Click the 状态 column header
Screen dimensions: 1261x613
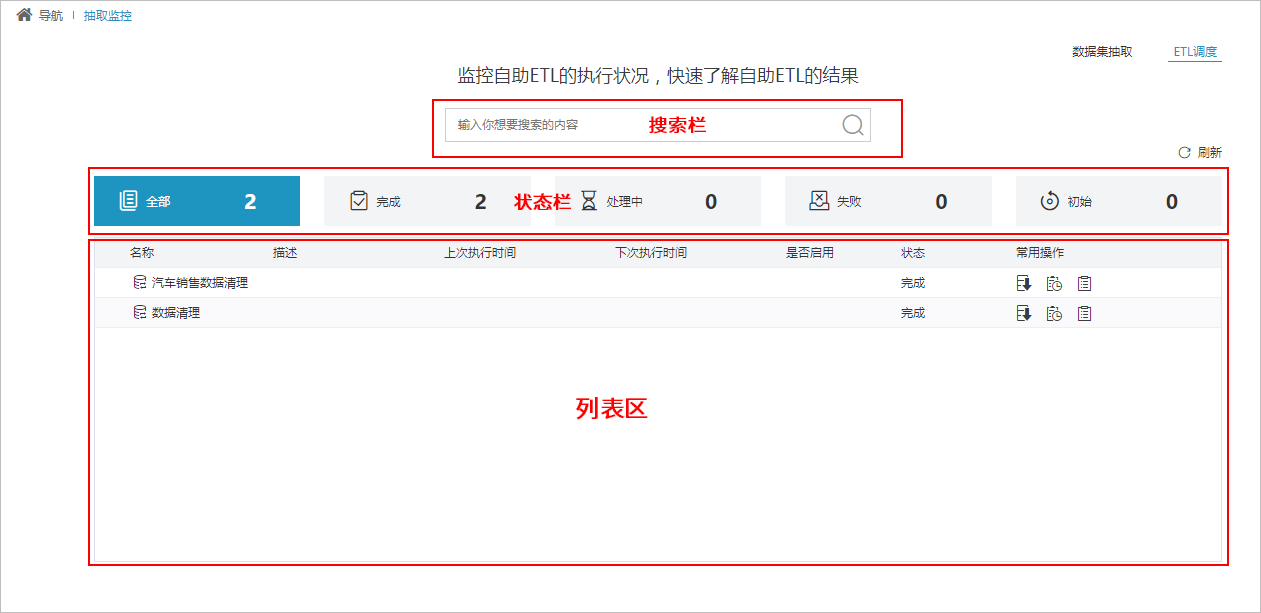click(913, 253)
